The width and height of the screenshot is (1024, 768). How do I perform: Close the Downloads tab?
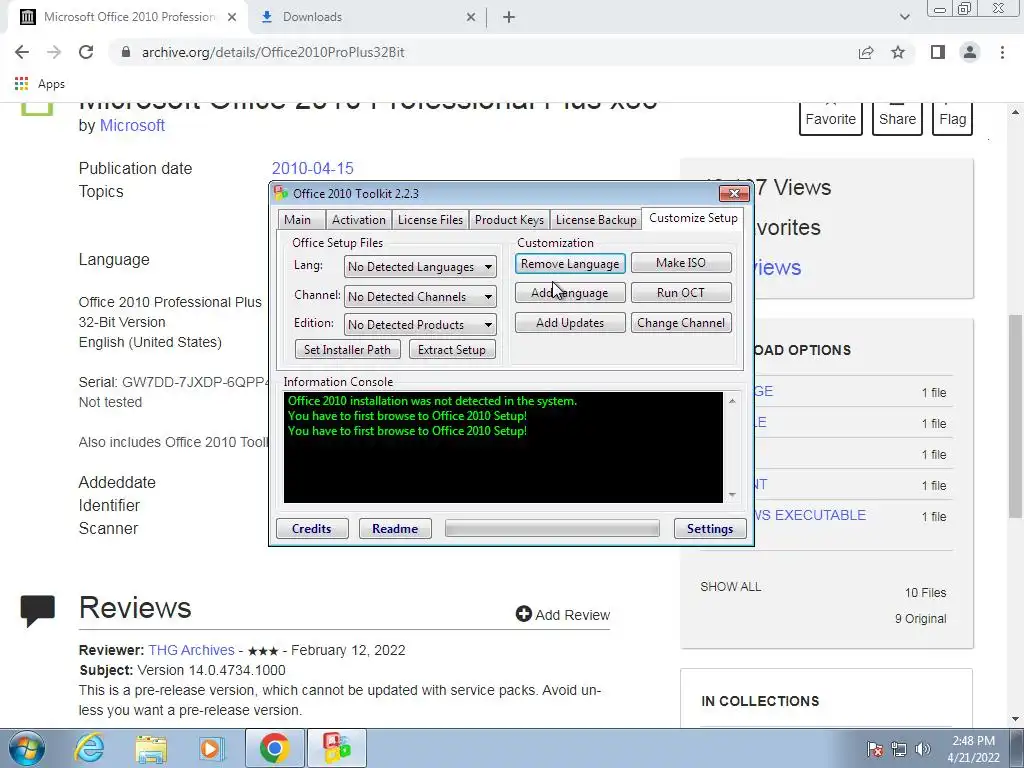471,17
